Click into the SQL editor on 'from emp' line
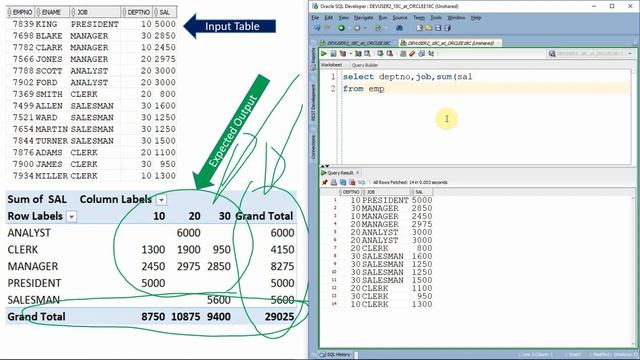Image resolution: width=640 pixels, height=360 pixels. pos(364,89)
